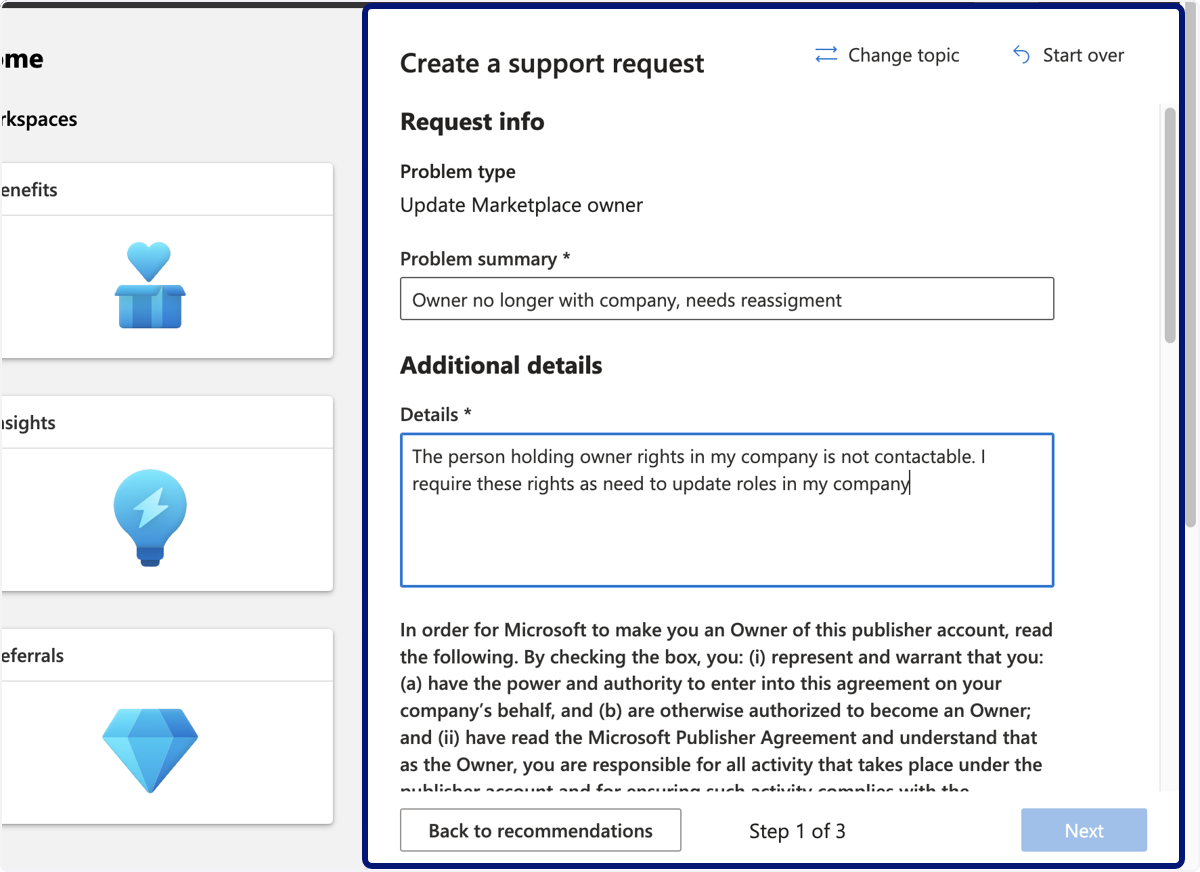
Task: Open the Insights lightbulb icon
Action: tap(150, 518)
